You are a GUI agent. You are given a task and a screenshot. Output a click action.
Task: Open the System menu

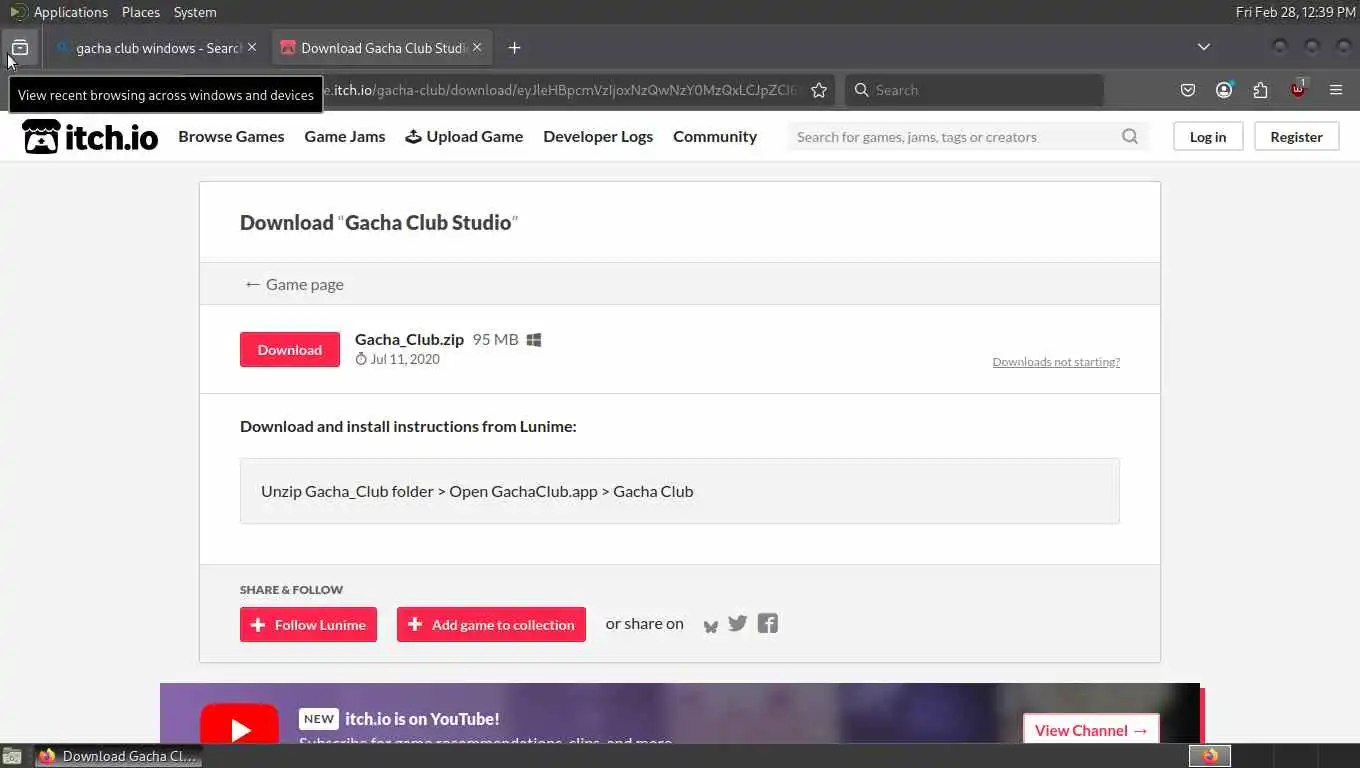point(195,12)
